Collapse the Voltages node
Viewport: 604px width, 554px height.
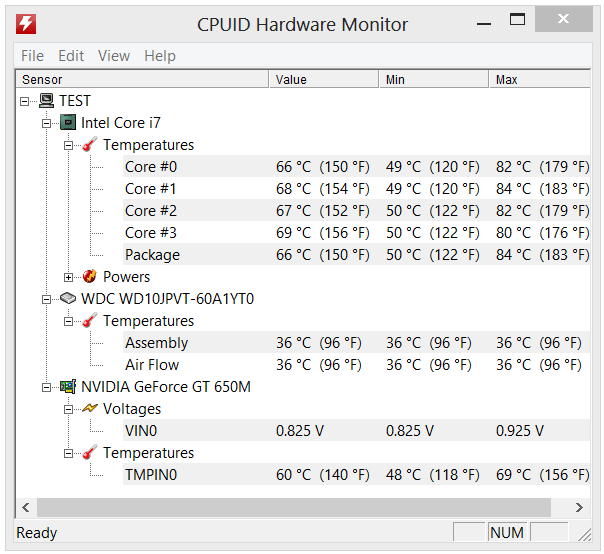tap(68, 410)
